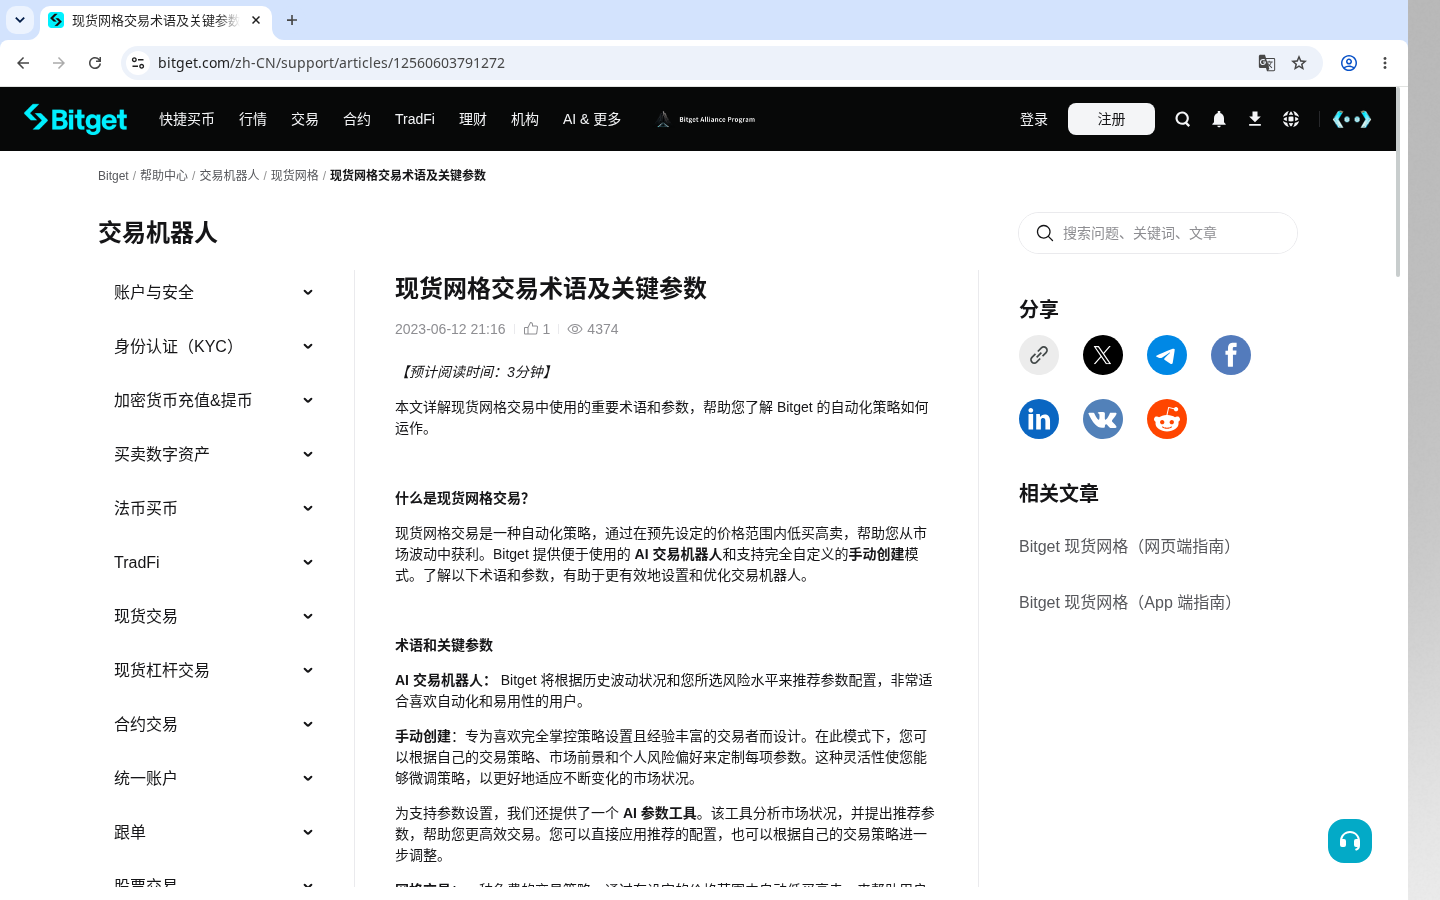Click the page vertical scrollbar

[x=1398, y=180]
